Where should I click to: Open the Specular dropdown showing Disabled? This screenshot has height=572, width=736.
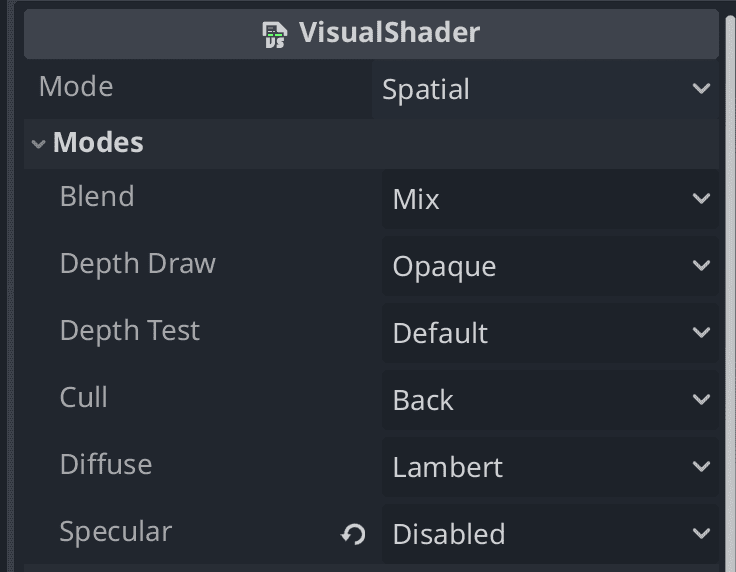coord(549,534)
